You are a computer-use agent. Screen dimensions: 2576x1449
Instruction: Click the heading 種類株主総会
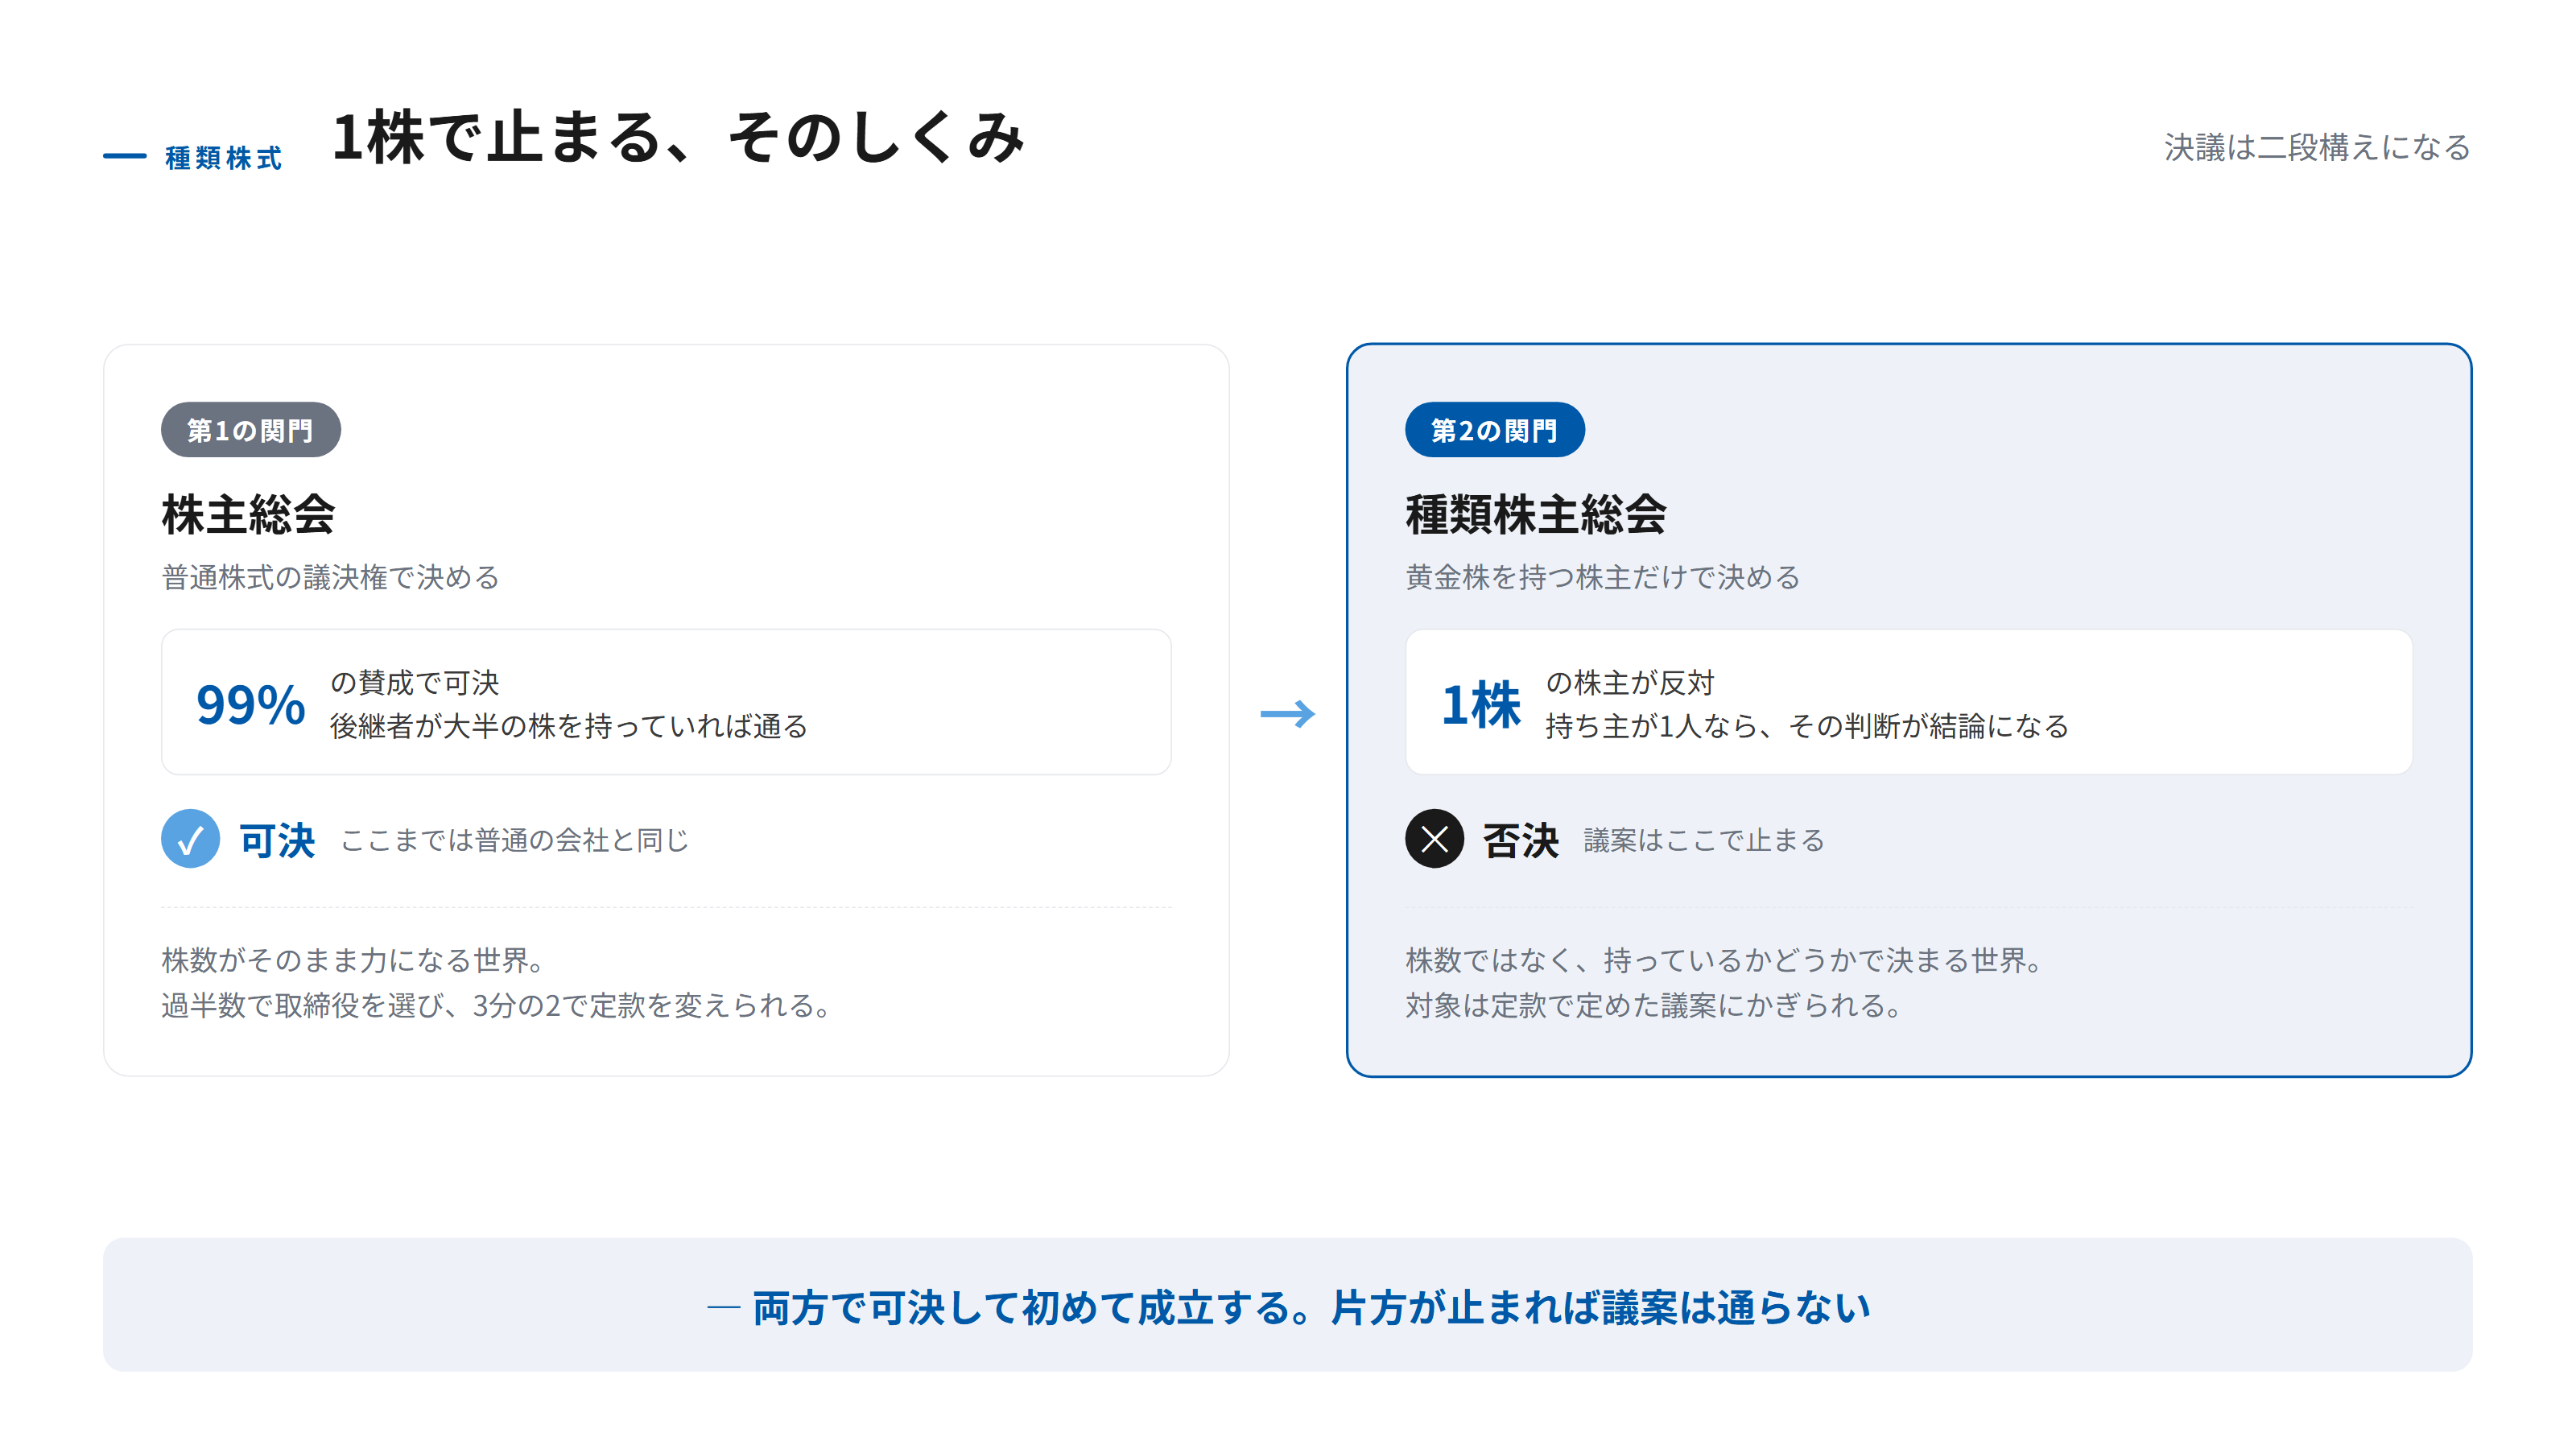point(1536,515)
